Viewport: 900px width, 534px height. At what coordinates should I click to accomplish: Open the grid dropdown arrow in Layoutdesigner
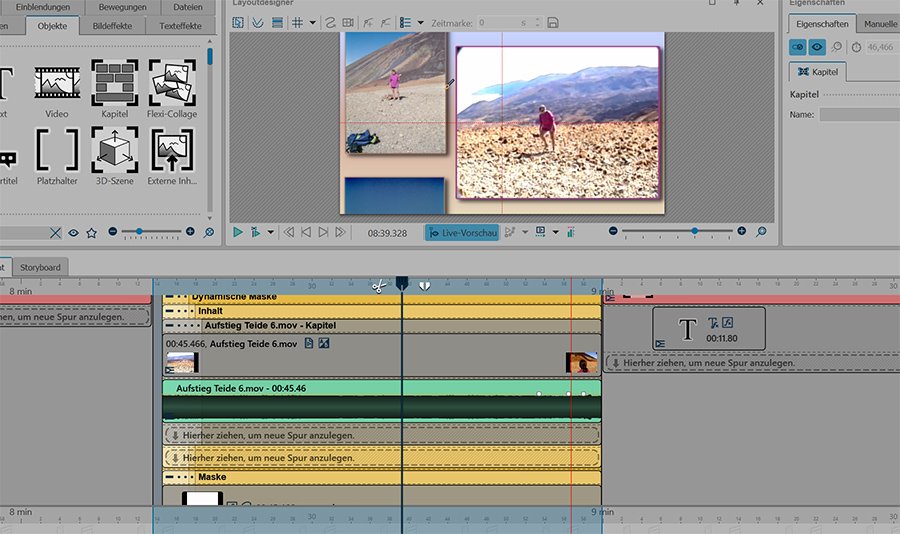point(313,22)
